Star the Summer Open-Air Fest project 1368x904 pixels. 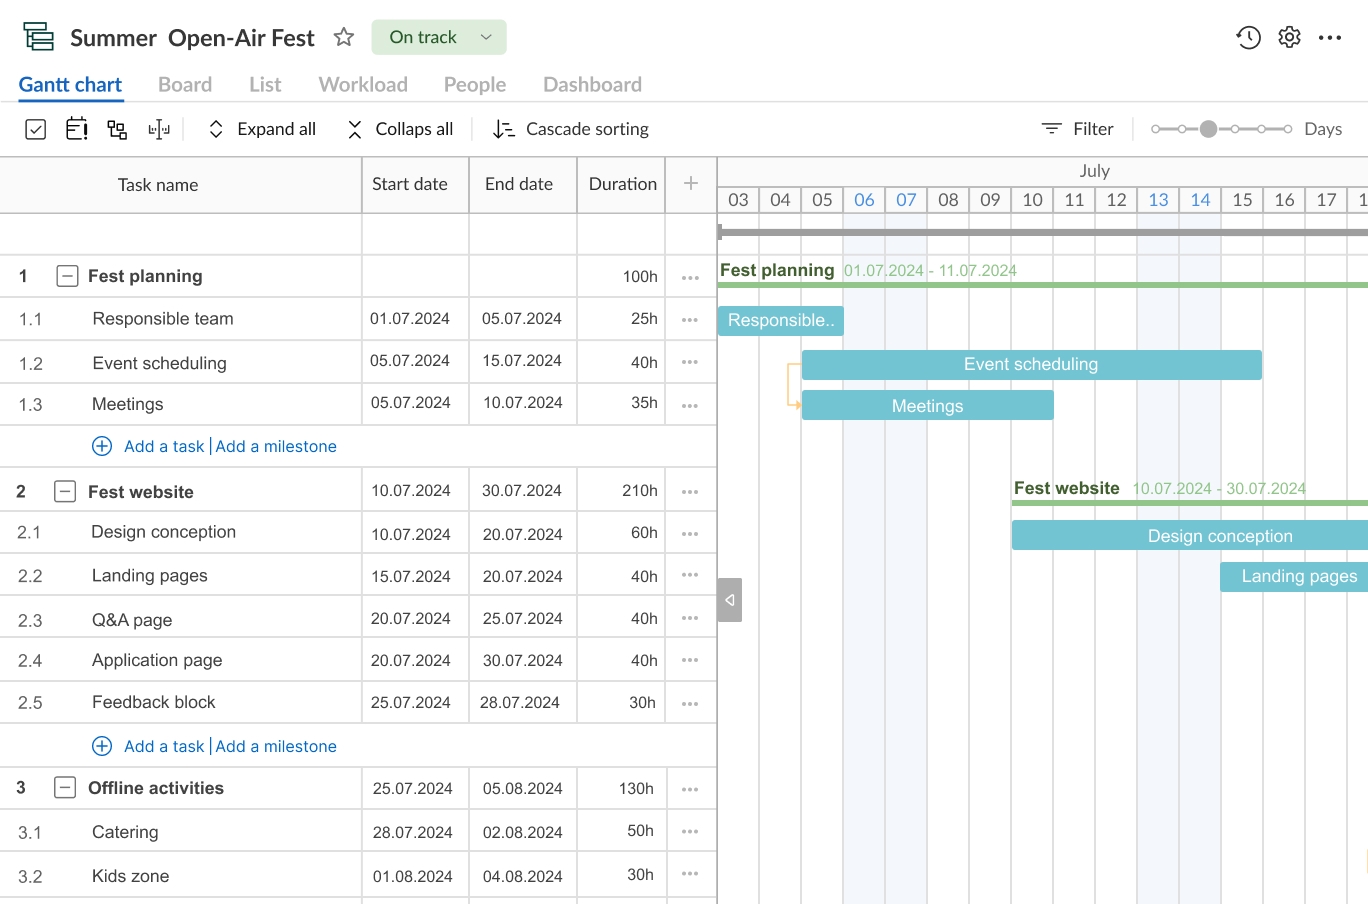343,37
